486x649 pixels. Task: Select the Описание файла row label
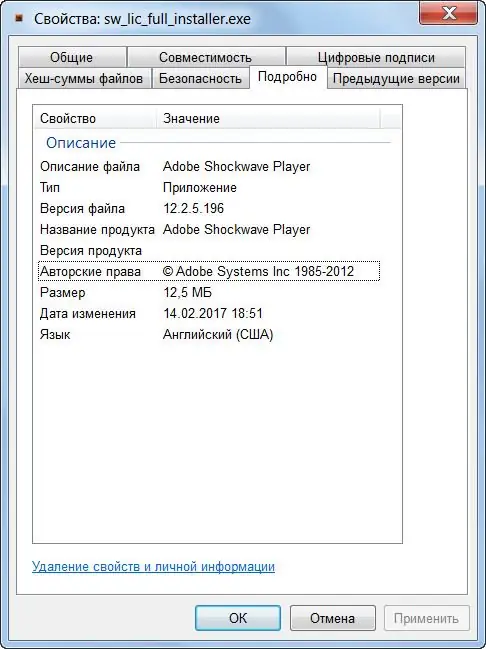(90, 166)
